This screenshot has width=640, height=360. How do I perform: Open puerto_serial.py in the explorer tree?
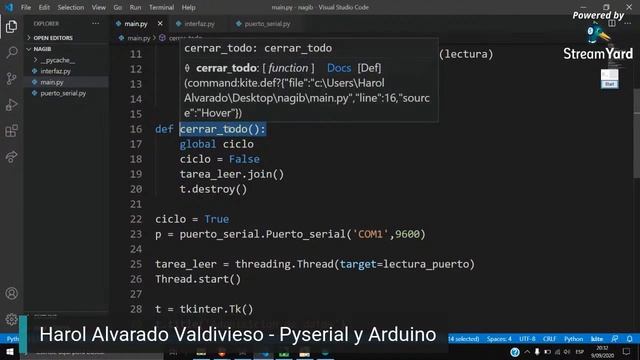[x=66, y=93]
